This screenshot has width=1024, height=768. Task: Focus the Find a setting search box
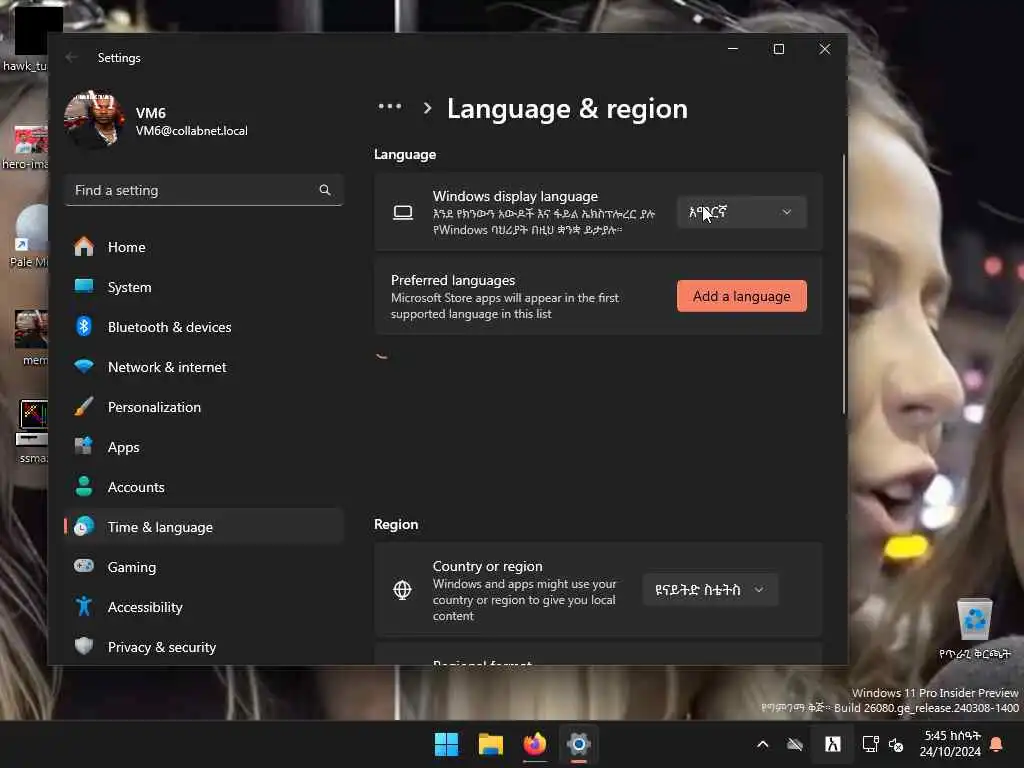[x=204, y=190]
